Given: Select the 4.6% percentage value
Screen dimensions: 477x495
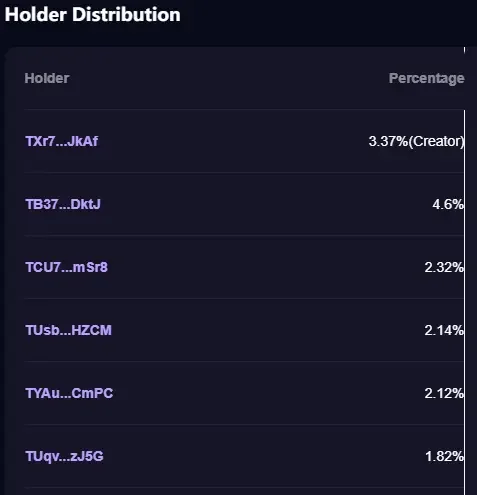Looking at the screenshot, I should [x=448, y=204].
